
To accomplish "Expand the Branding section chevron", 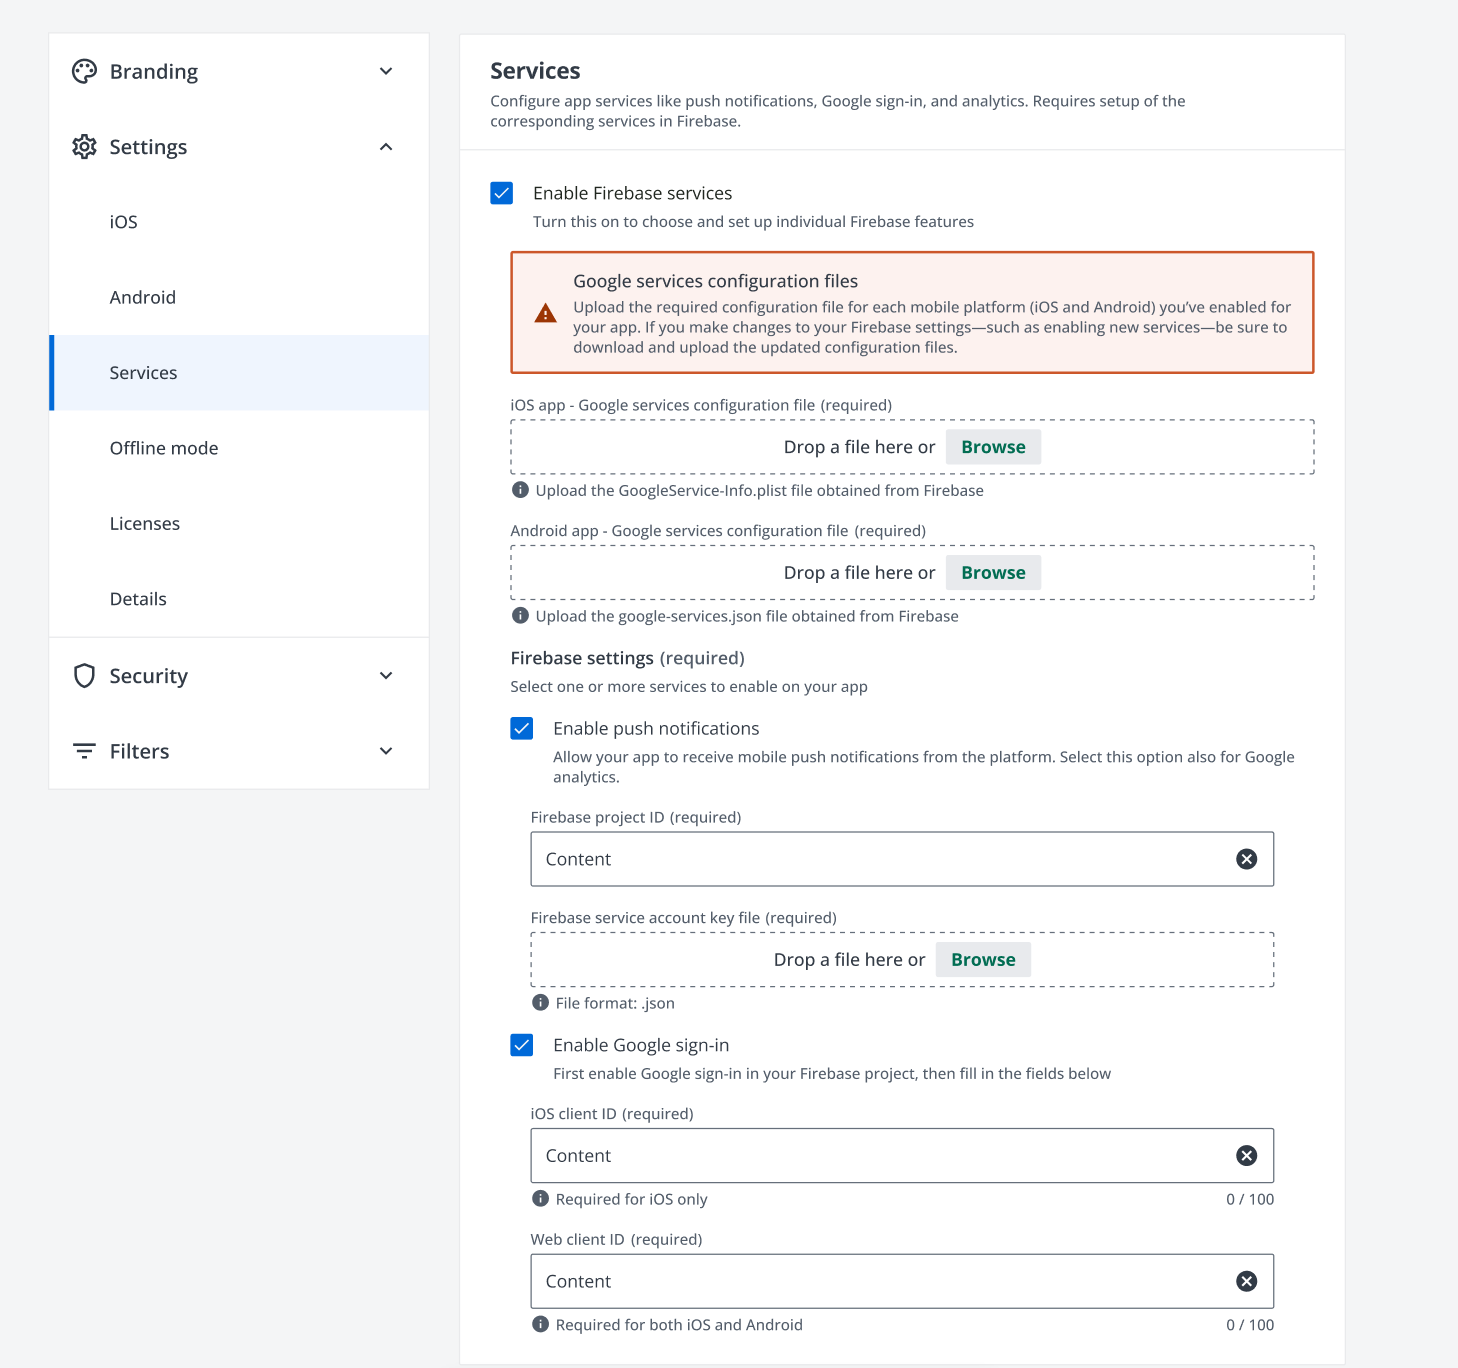I will click(x=386, y=71).
